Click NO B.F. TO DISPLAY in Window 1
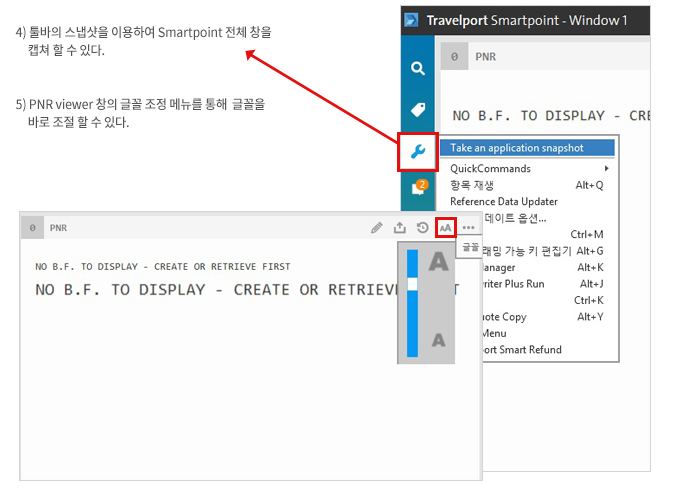680x496 pixels. pos(551,116)
